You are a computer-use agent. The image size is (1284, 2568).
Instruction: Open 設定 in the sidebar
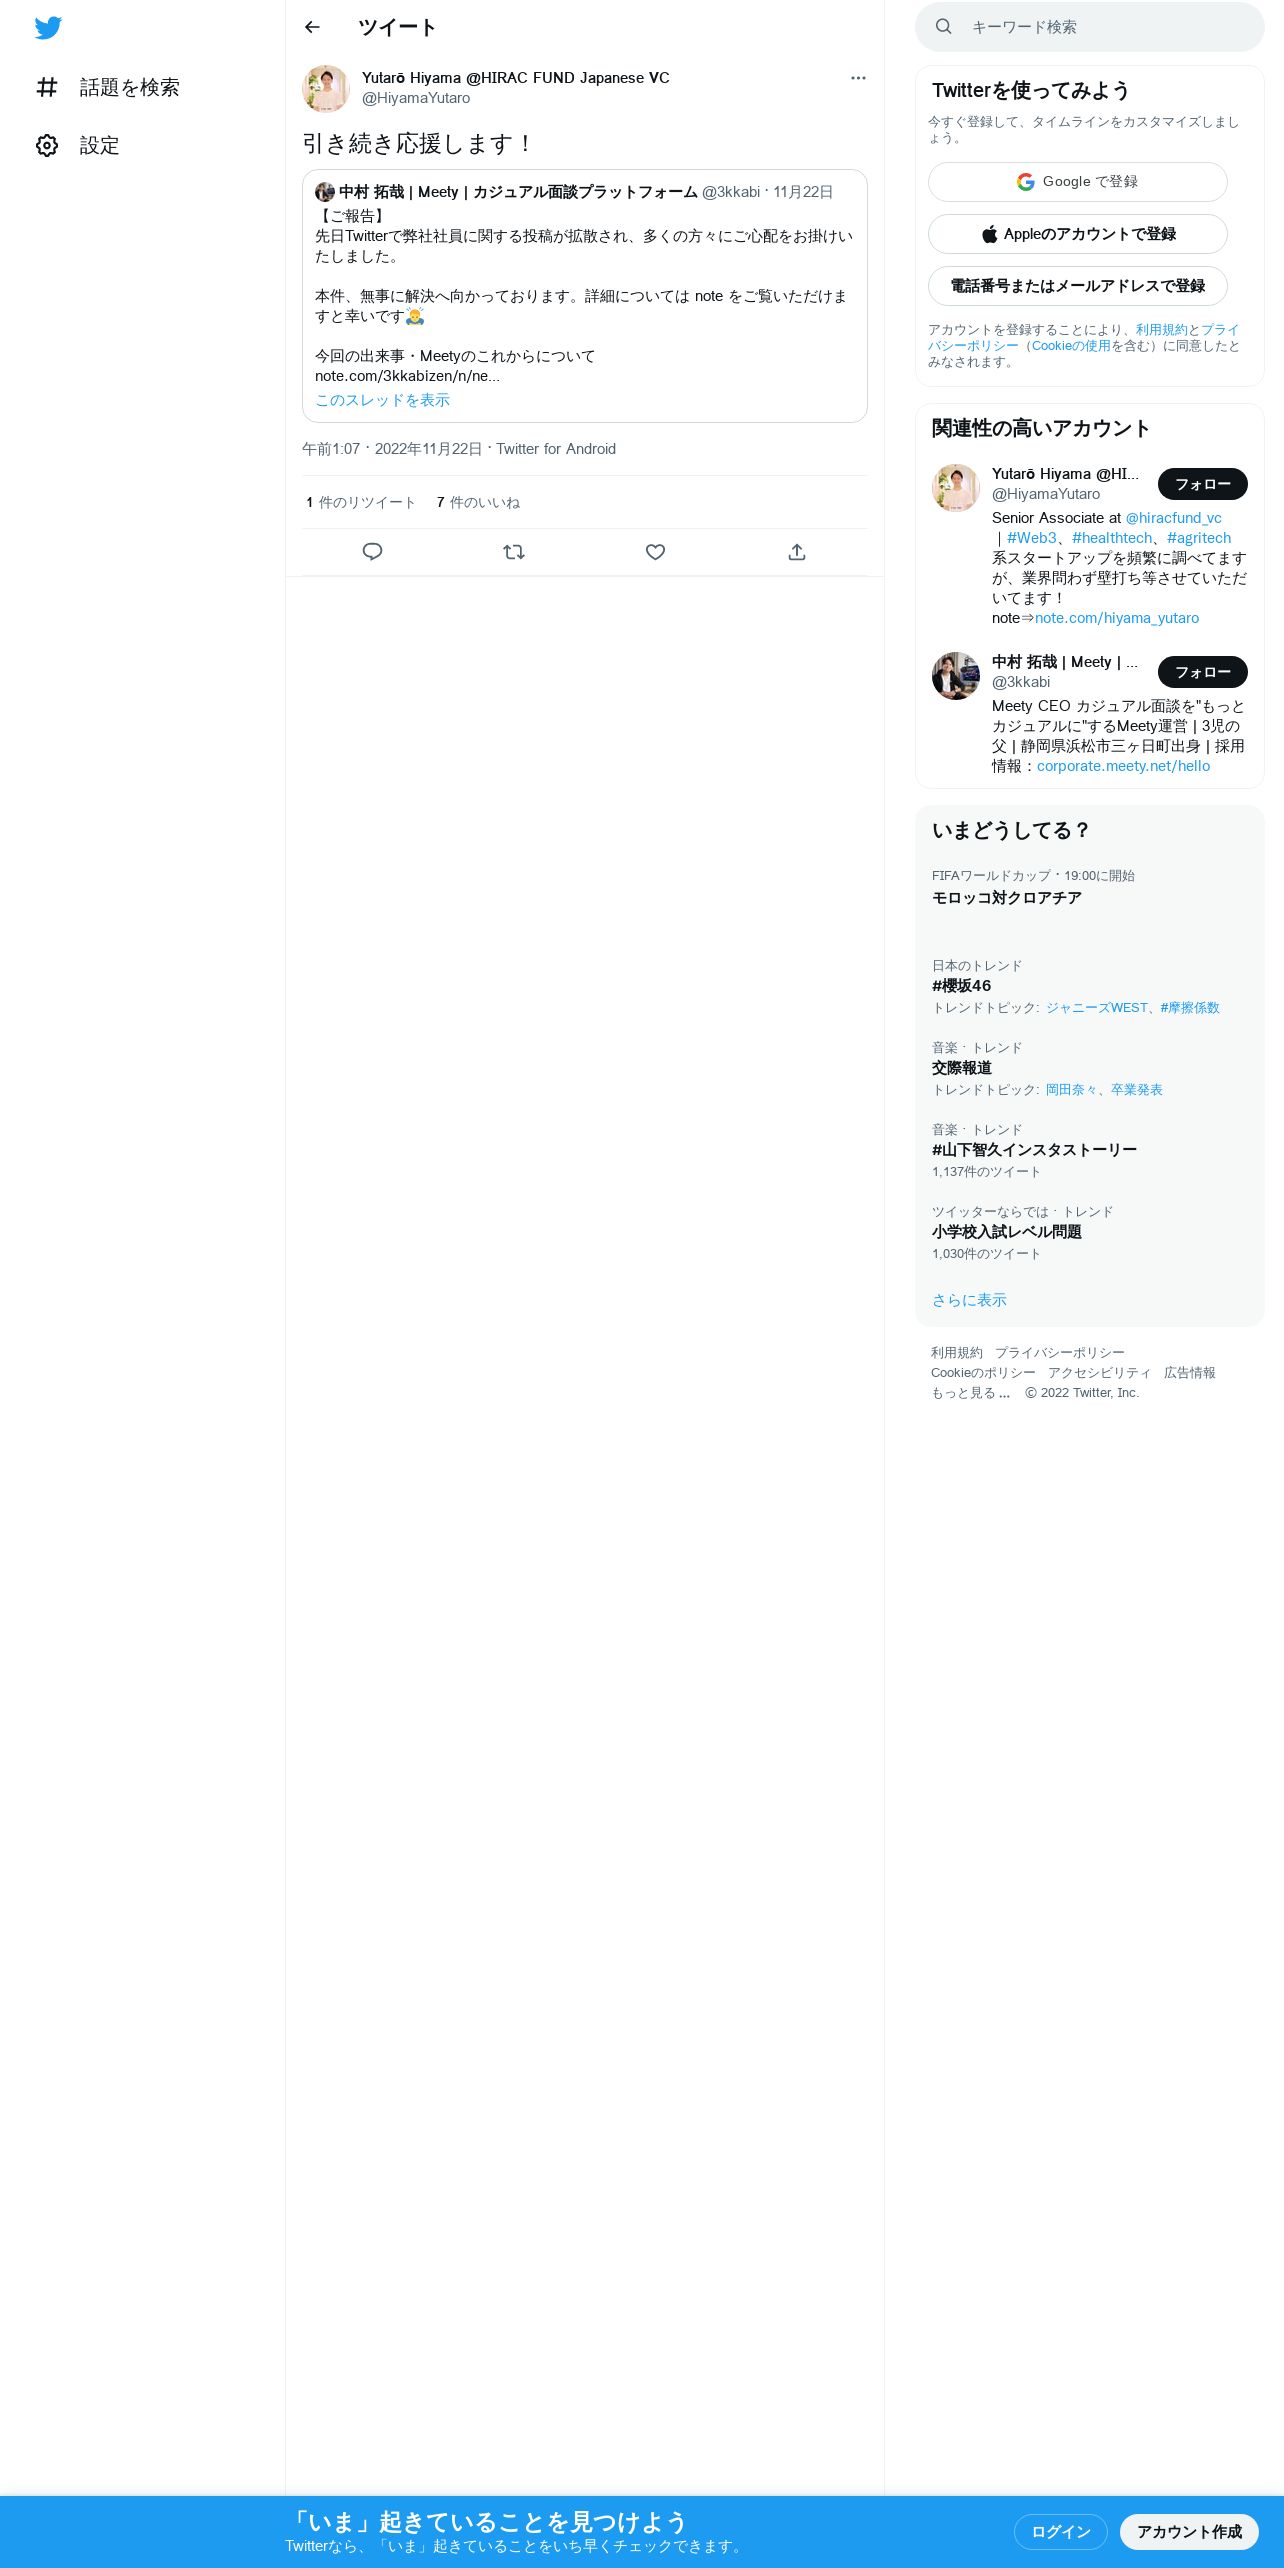78,145
